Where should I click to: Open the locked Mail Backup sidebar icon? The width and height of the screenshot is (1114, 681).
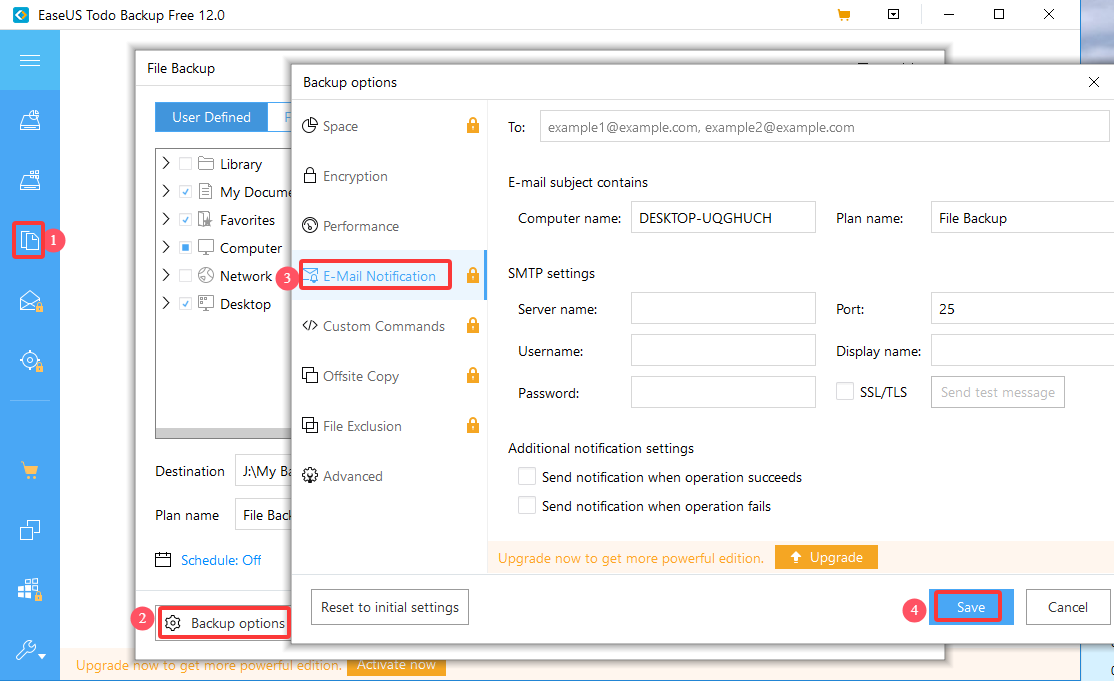[x=31, y=301]
